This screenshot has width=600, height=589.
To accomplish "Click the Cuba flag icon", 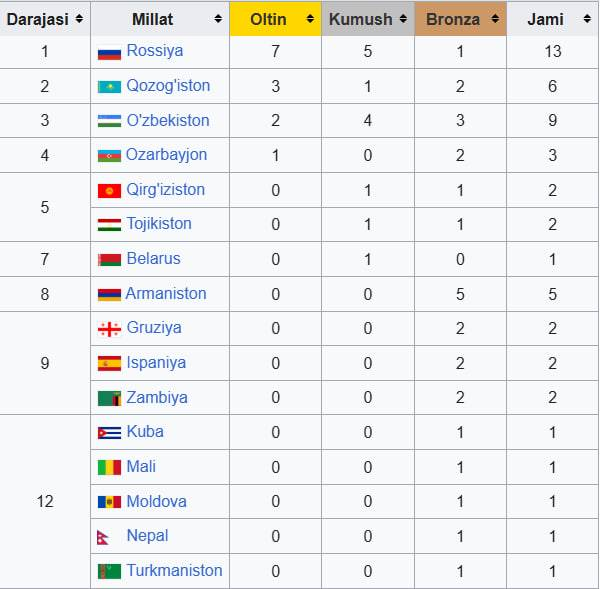I will coord(109,433).
